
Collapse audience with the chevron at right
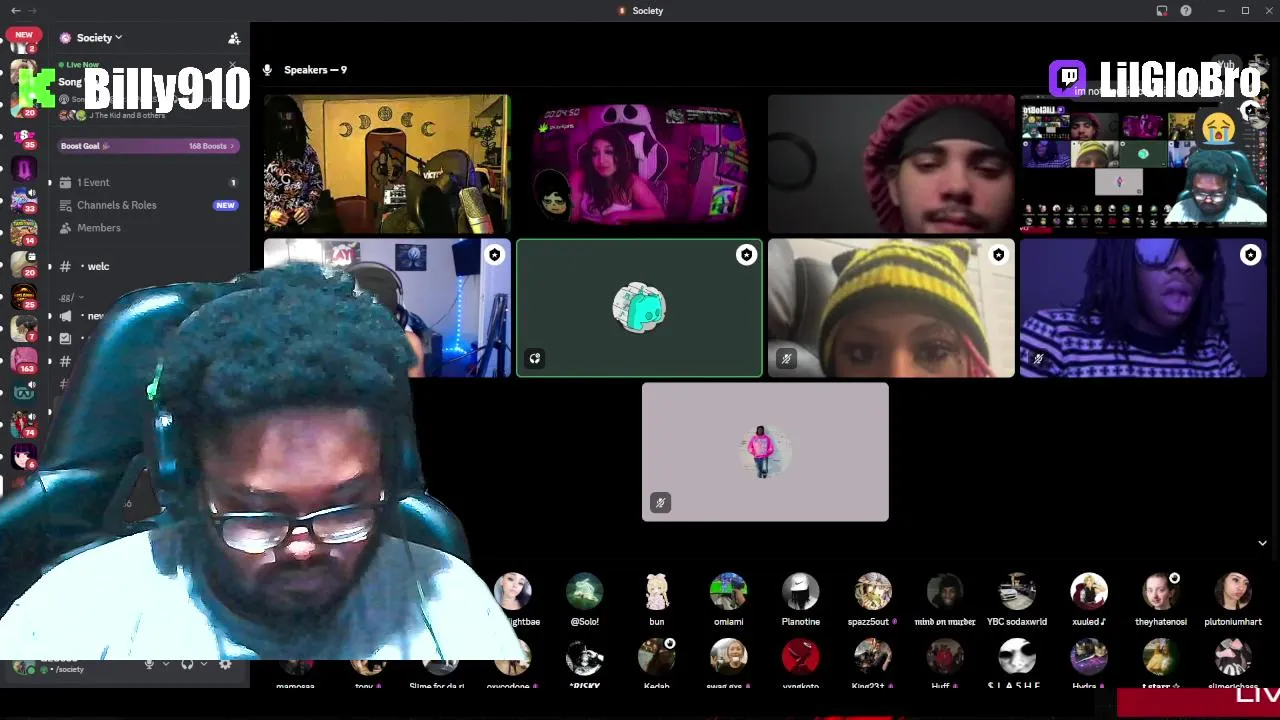[x=1262, y=543]
